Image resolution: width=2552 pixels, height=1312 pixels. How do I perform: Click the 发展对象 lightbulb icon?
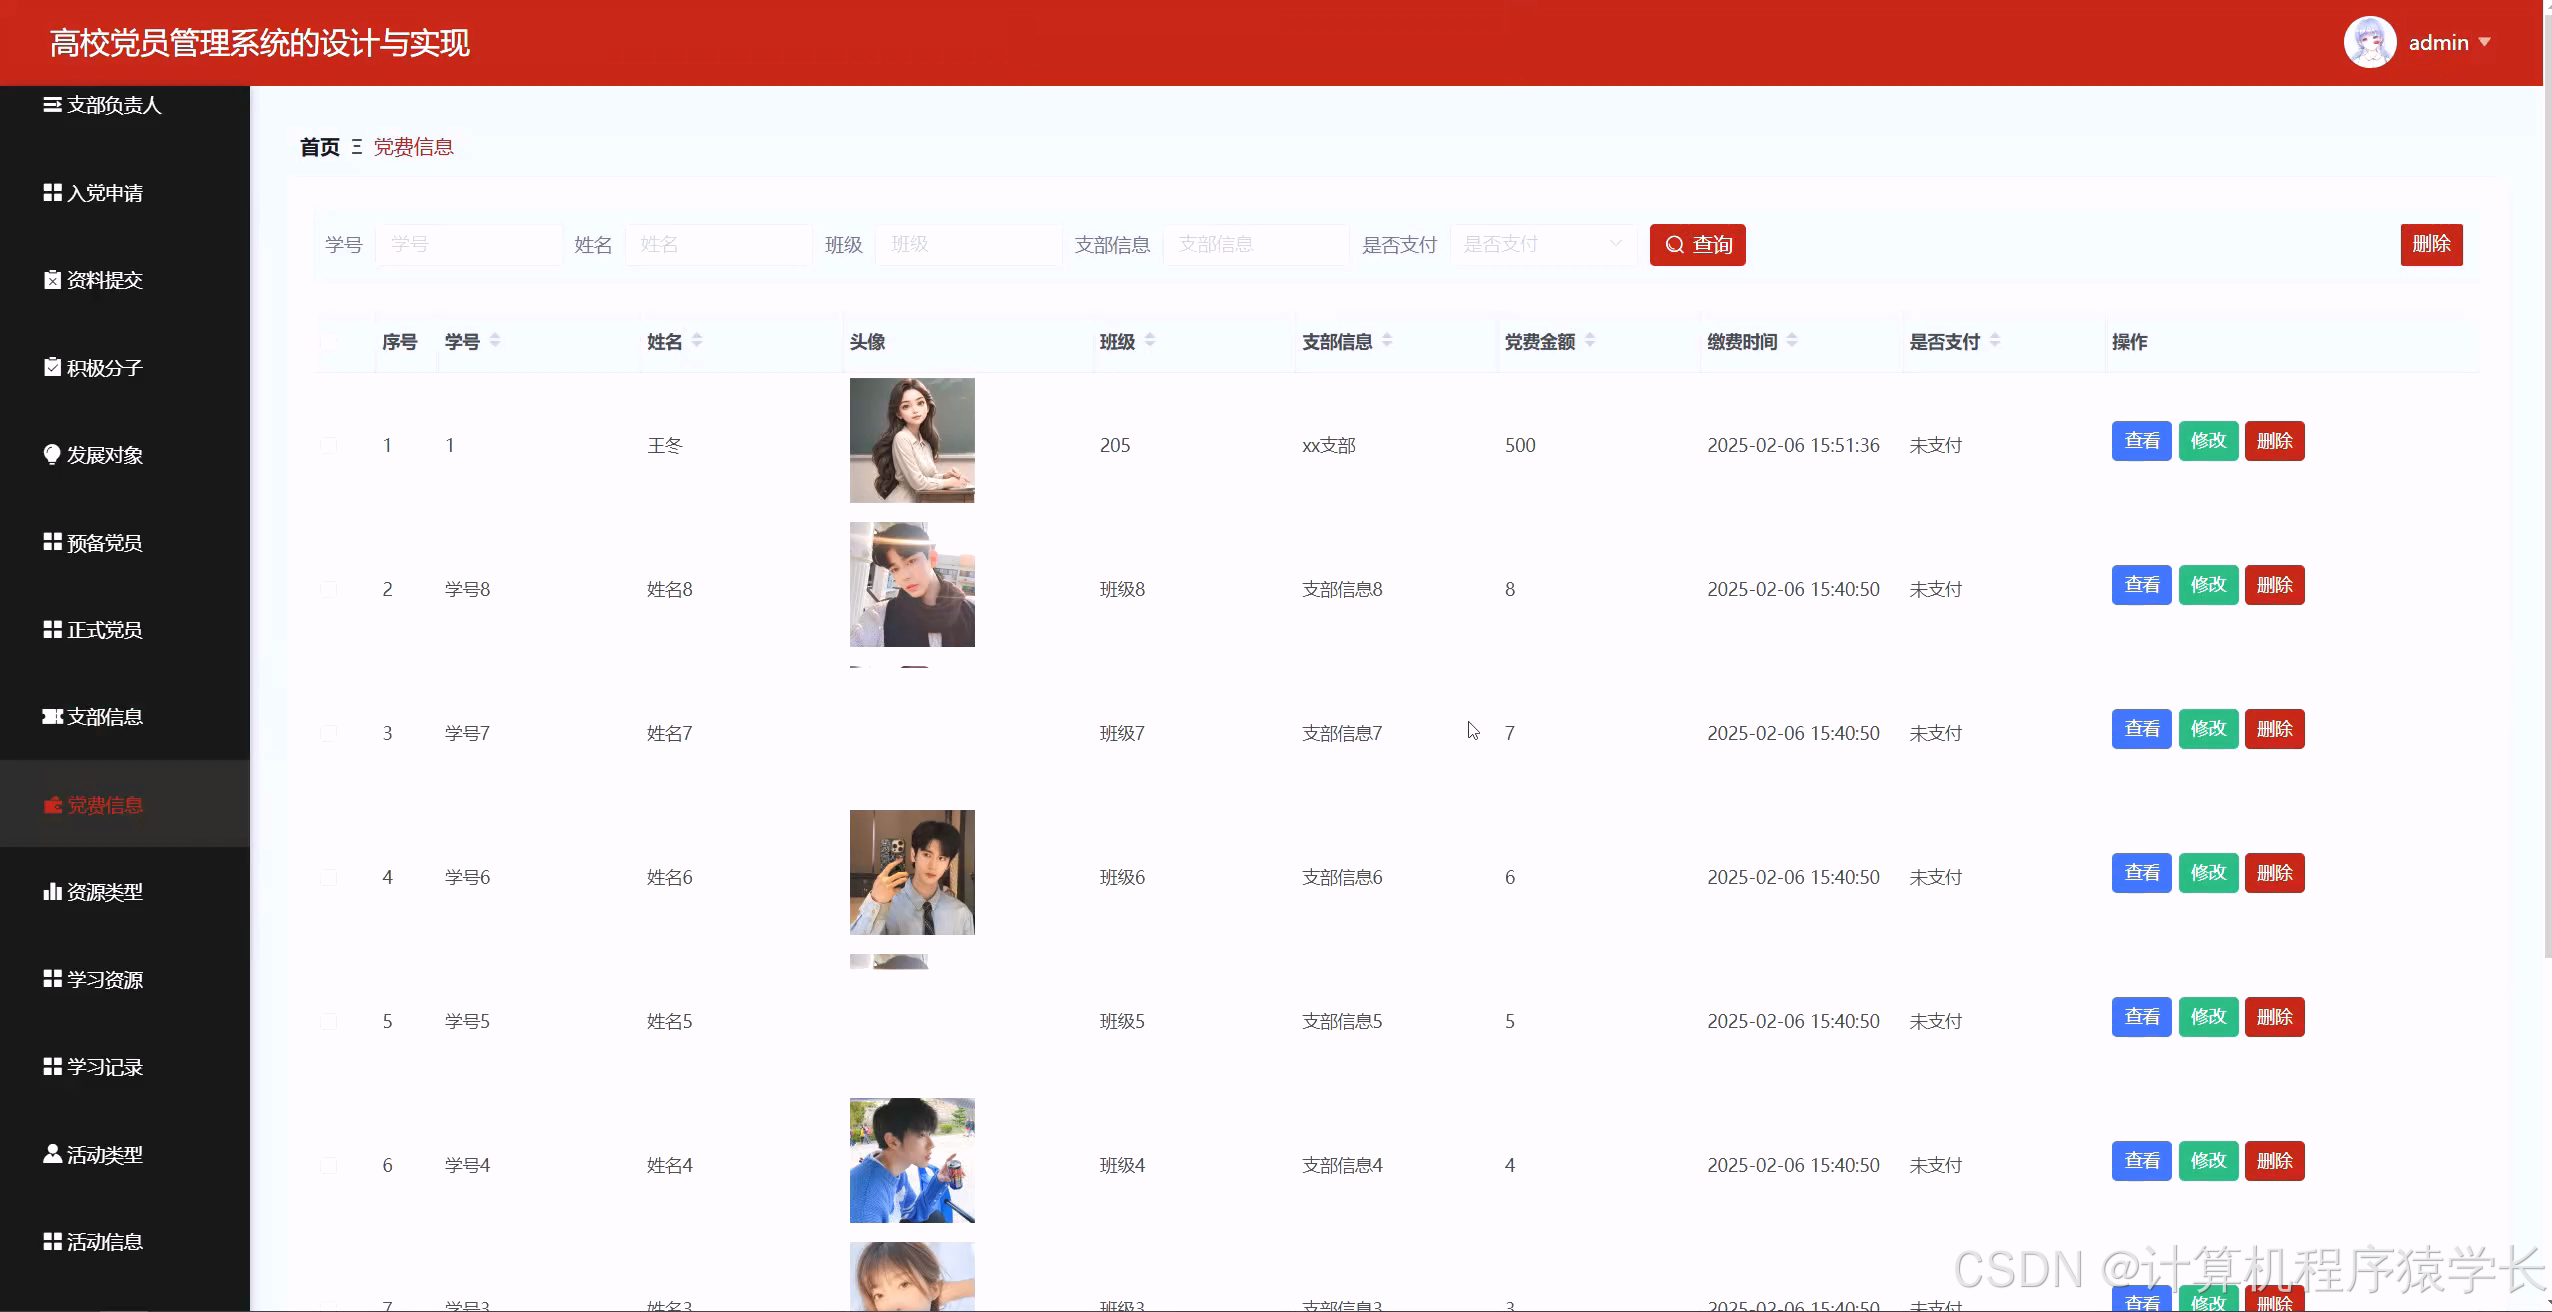point(53,454)
